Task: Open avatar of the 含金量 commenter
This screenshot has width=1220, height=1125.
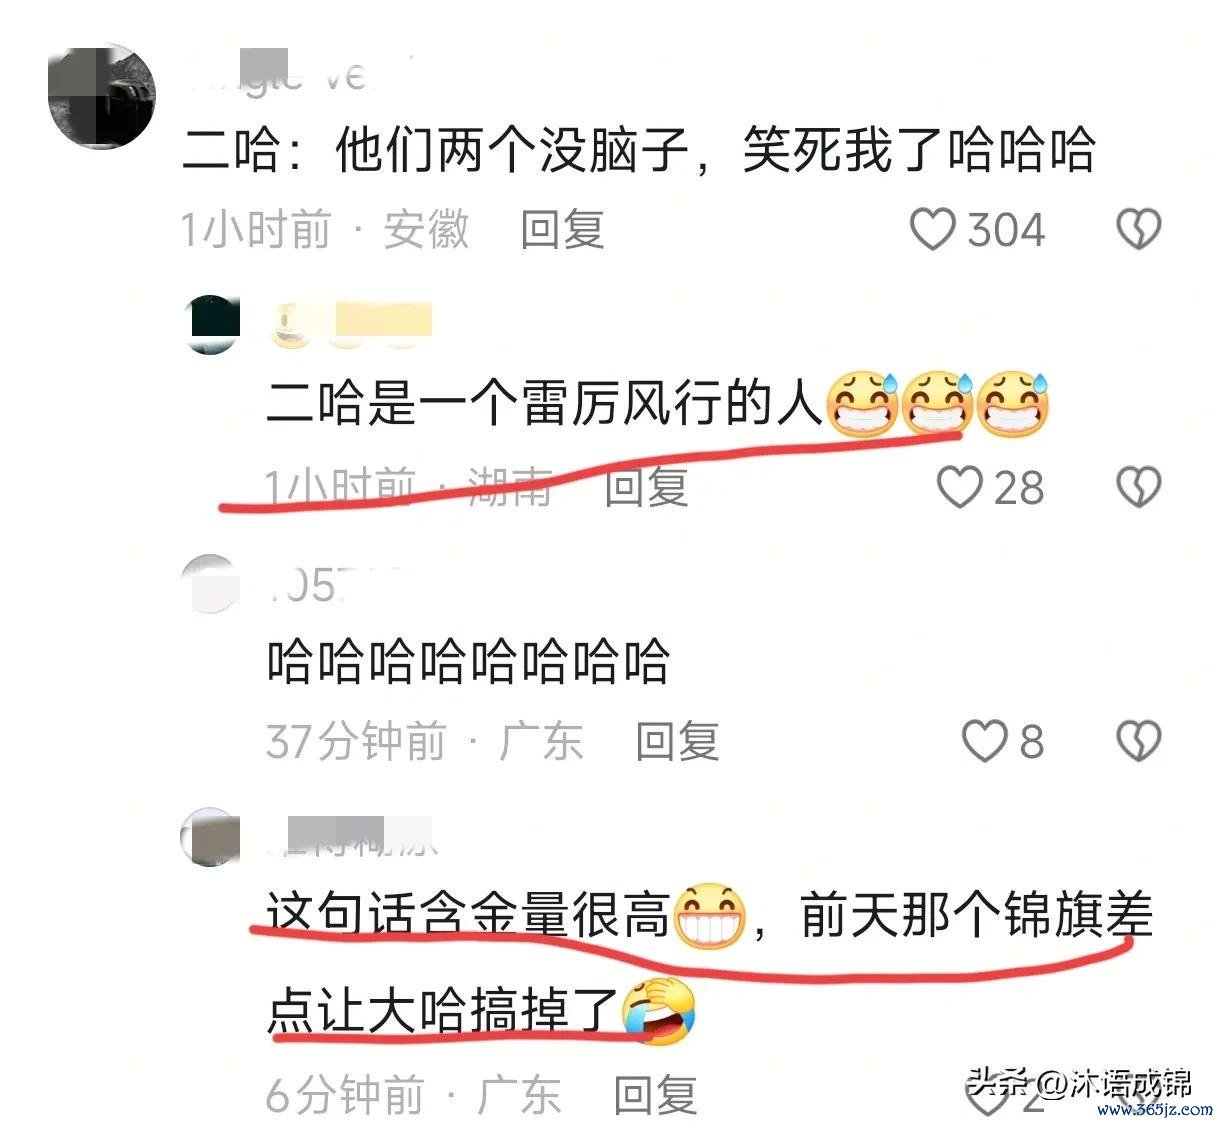Action: coord(211,837)
